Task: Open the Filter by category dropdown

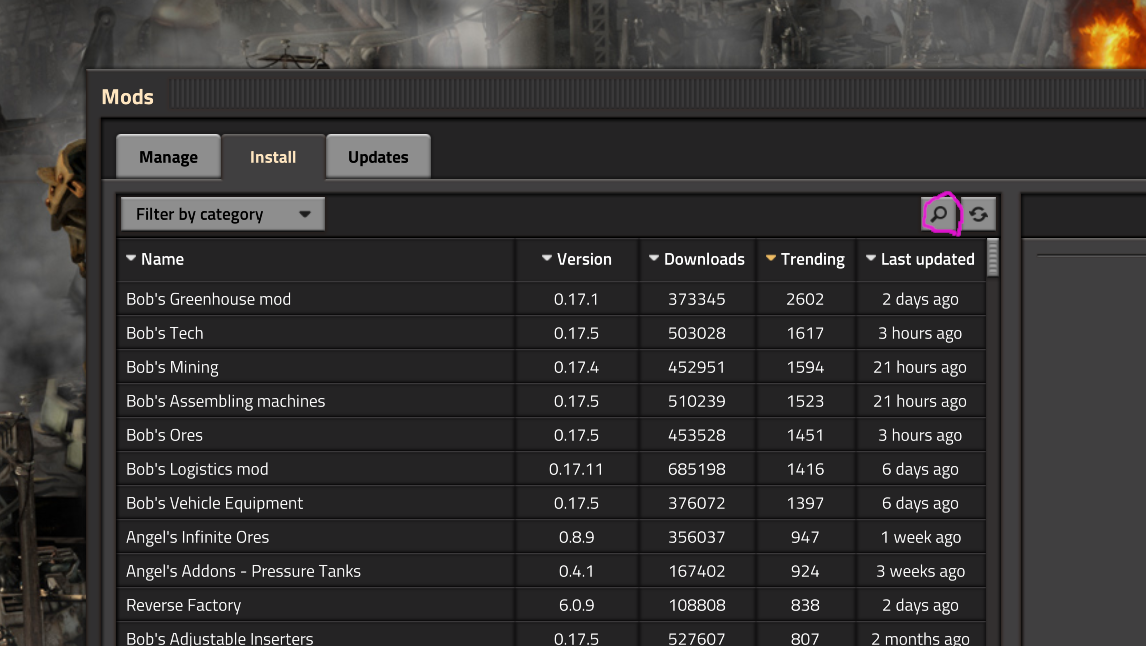Action: pyautogui.click(x=222, y=214)
